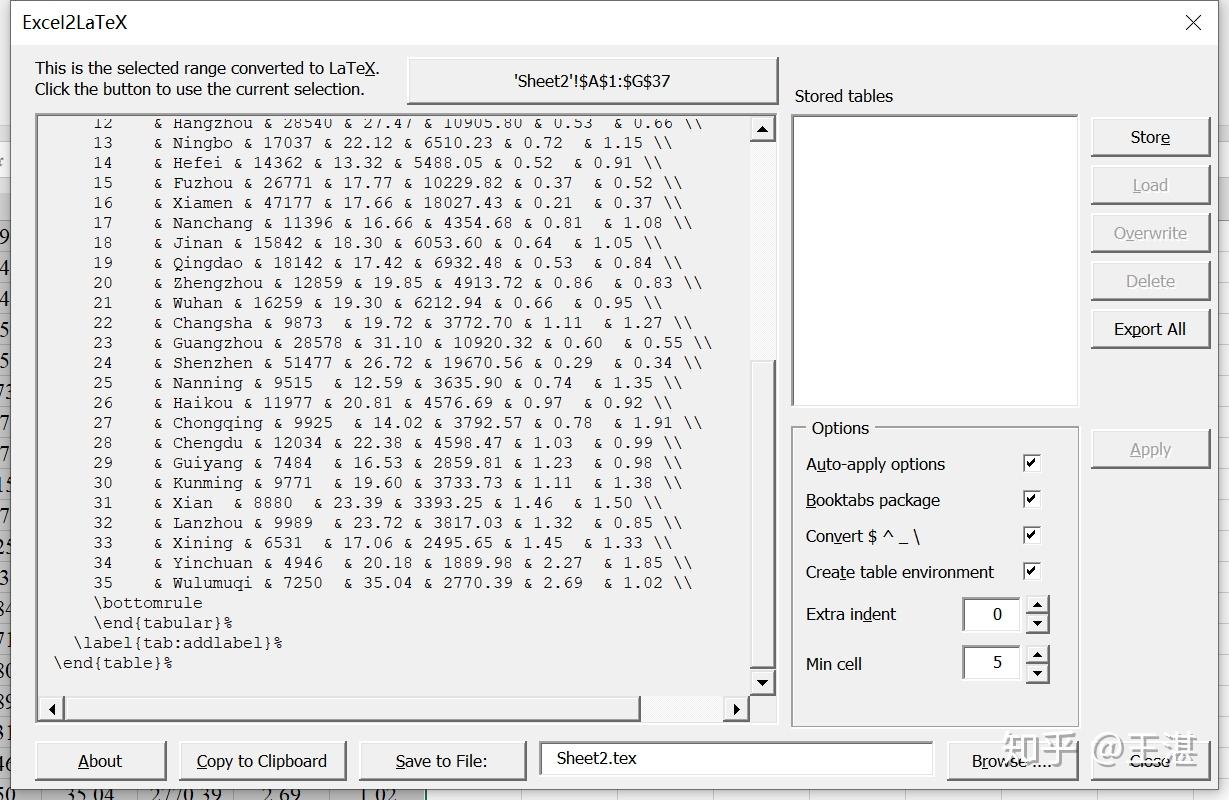Click the Export All button
Screen dimensions: 1229x800
(1150, 329)
